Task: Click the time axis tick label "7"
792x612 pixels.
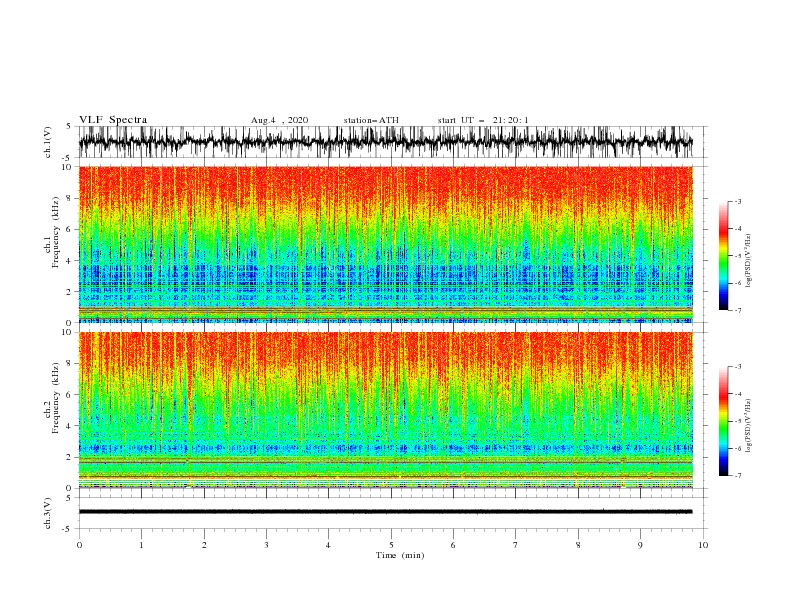Action: [516, 545]
